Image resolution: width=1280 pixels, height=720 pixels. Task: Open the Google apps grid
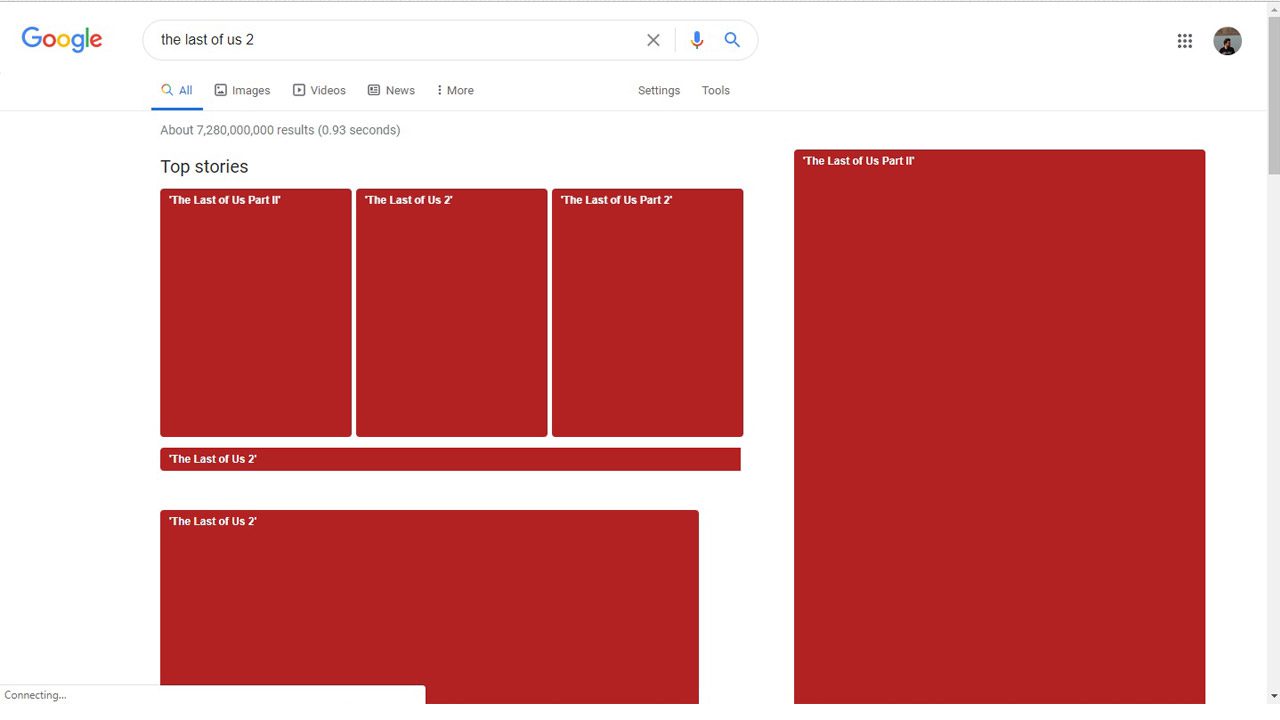pyautogui.click(x=1185, y=41)
